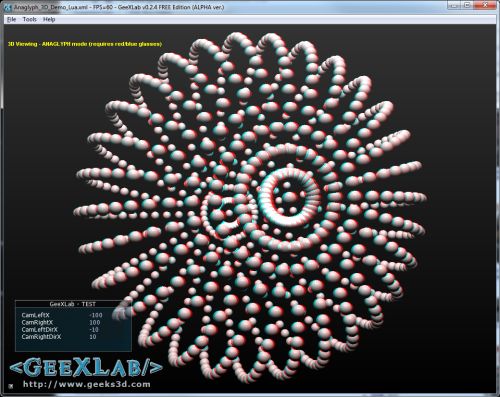Screen dimensions: 500x397
Task: Open the Tools menu
Action: coord(29,19)
